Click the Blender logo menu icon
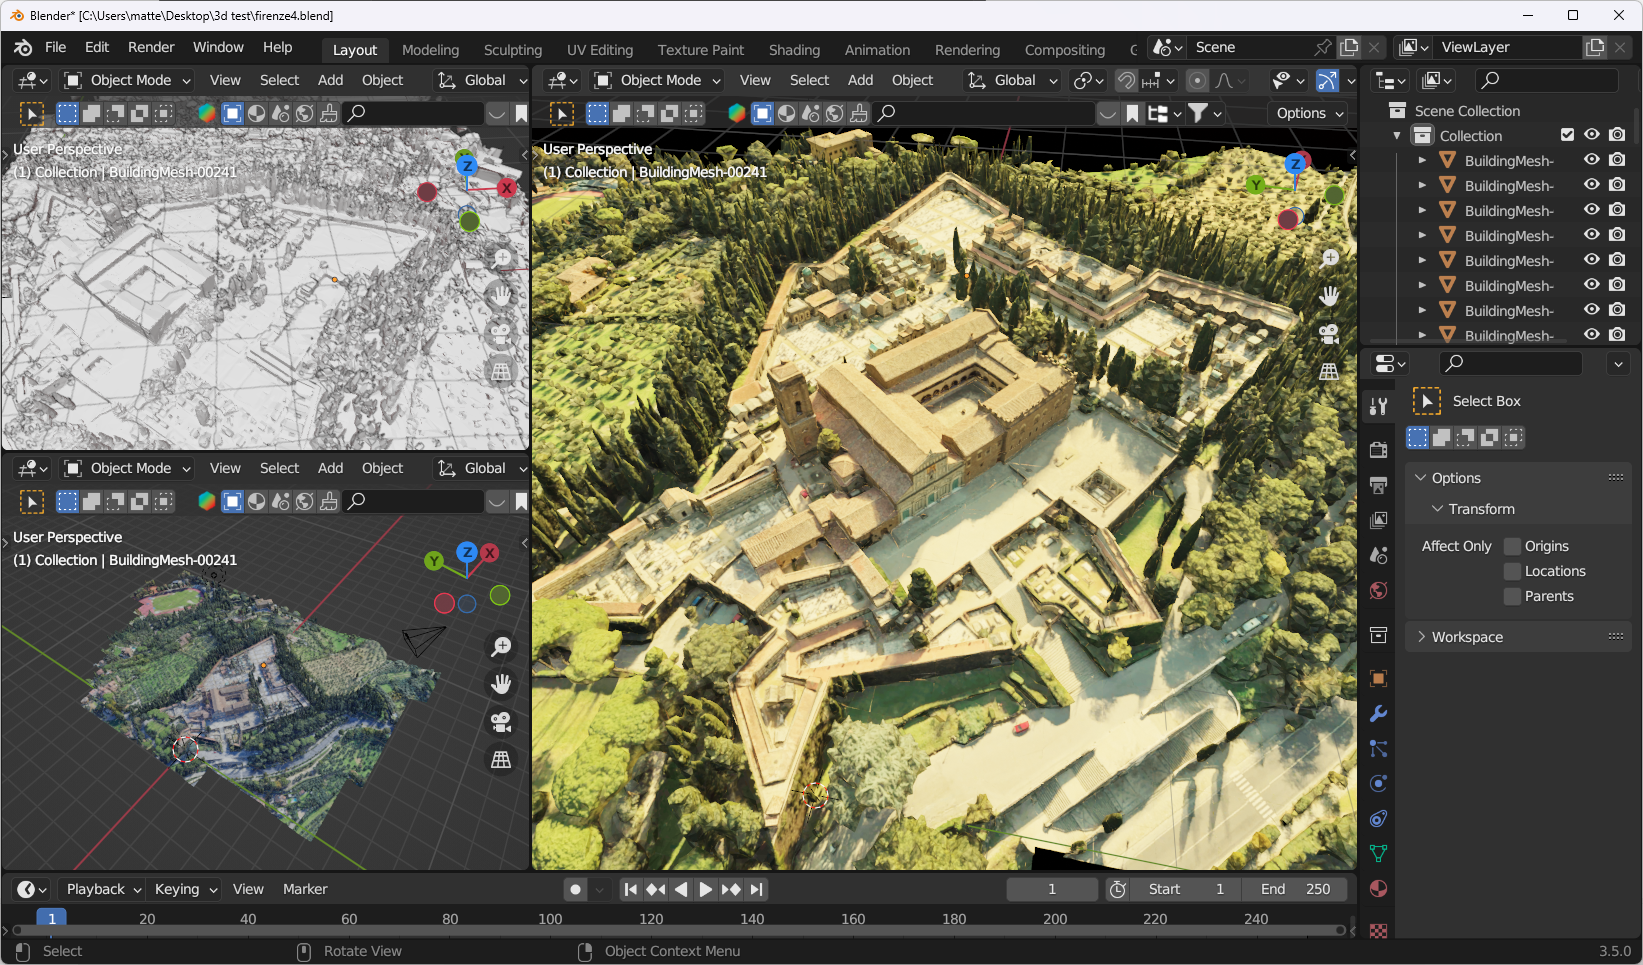 (23, 47)
